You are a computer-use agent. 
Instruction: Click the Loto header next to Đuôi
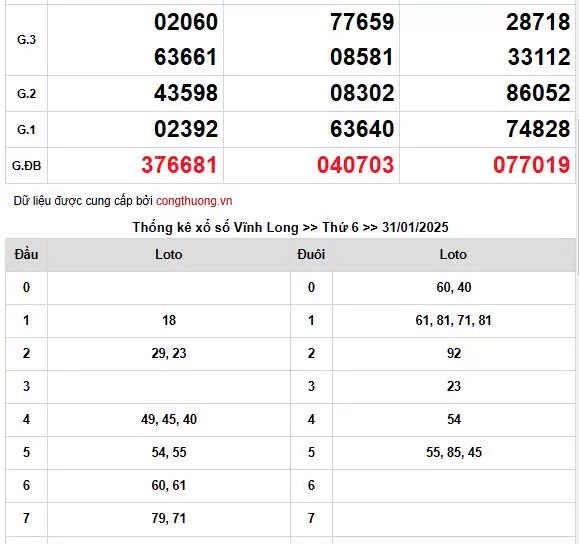[x=453, y=254]
